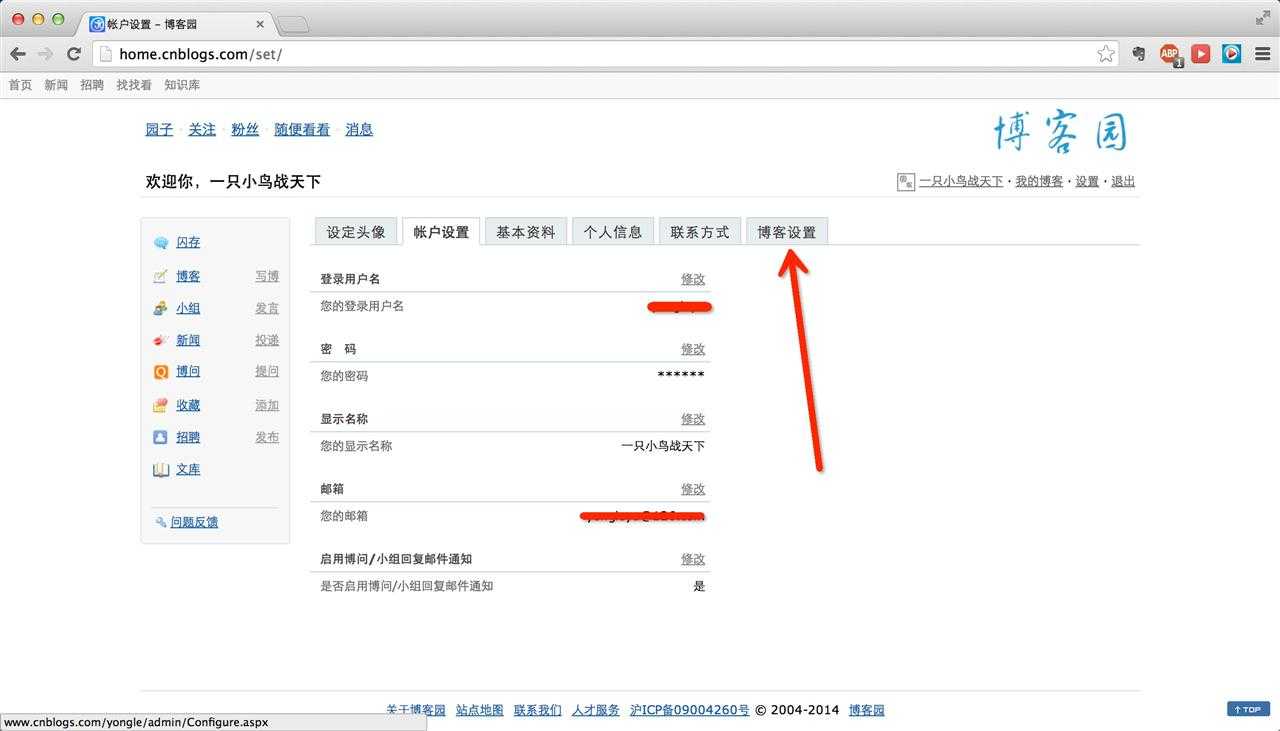Open the 联系我们 footer link
Viewport: 1280px width, 731px height.
pyautogui.click(x=538, y=710)
